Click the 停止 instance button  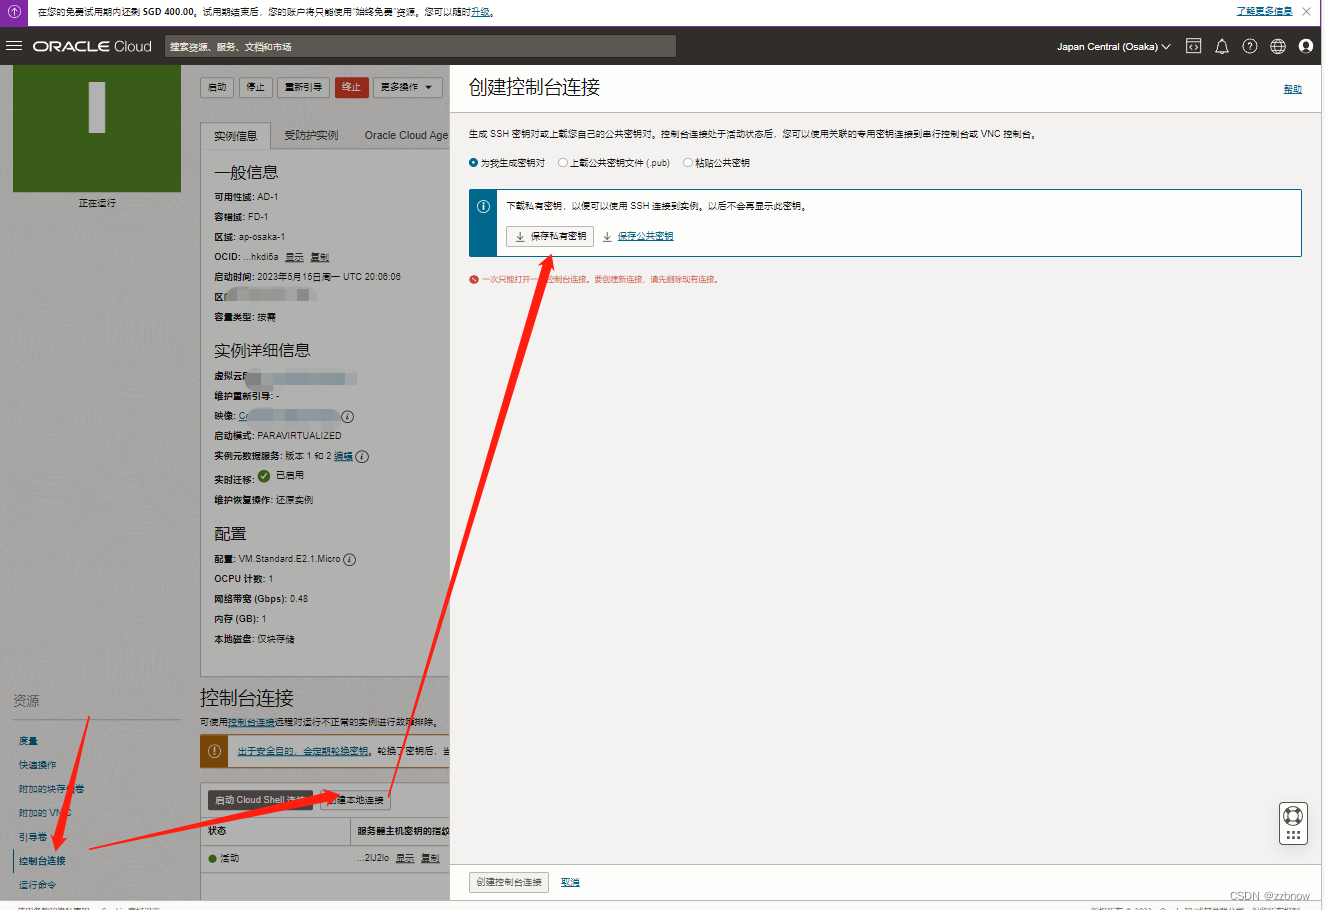[x=256, y=87]
